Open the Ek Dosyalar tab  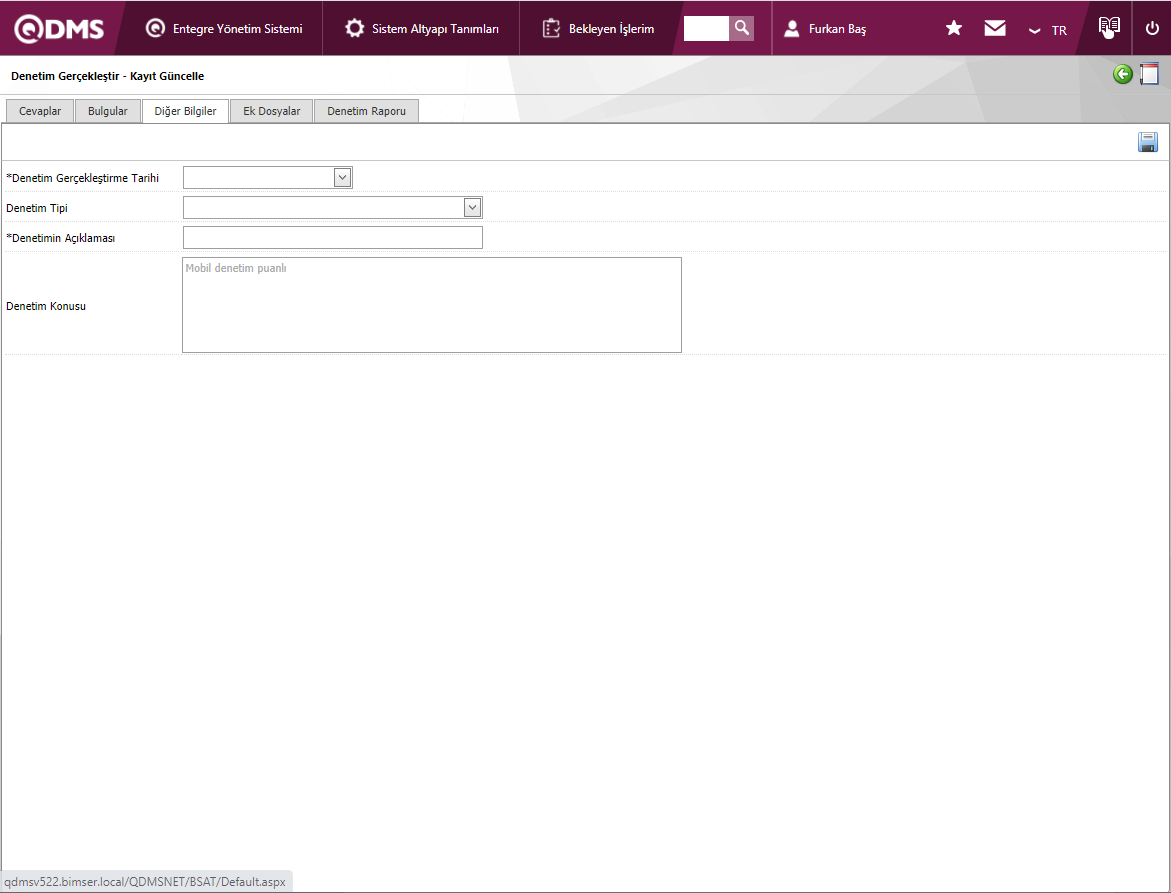tap(271, 111)
